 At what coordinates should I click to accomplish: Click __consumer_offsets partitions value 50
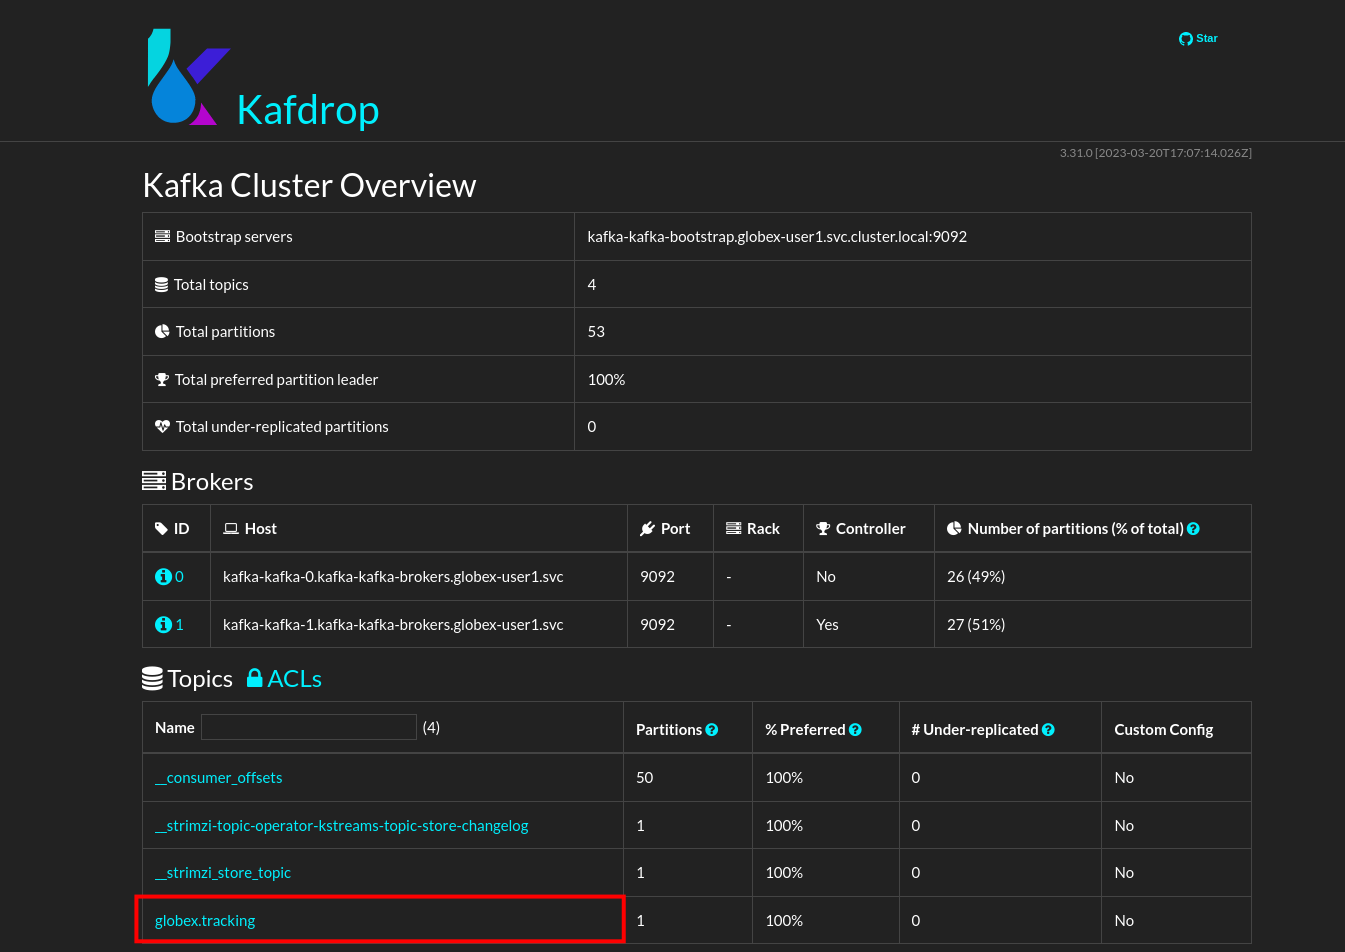click(x=645, y=778)
